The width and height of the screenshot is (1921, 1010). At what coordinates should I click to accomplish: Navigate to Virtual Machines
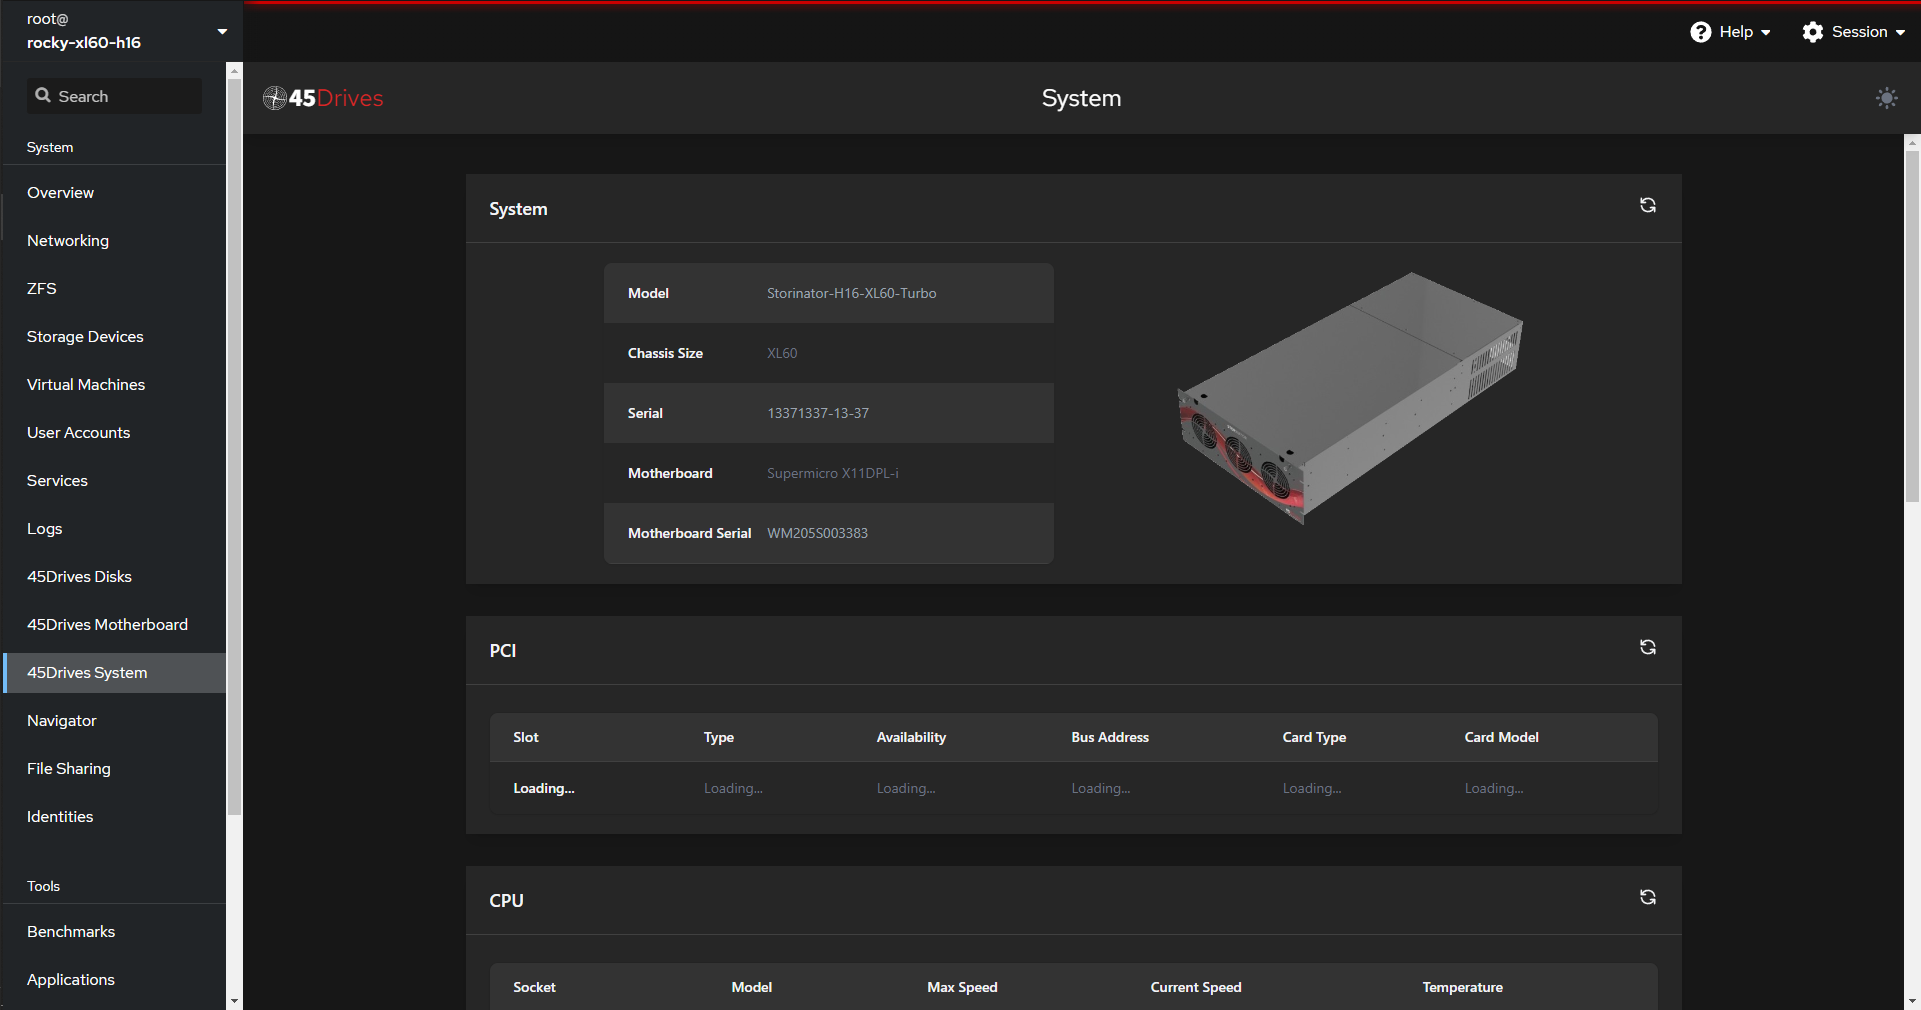click(x=115, y=385)
